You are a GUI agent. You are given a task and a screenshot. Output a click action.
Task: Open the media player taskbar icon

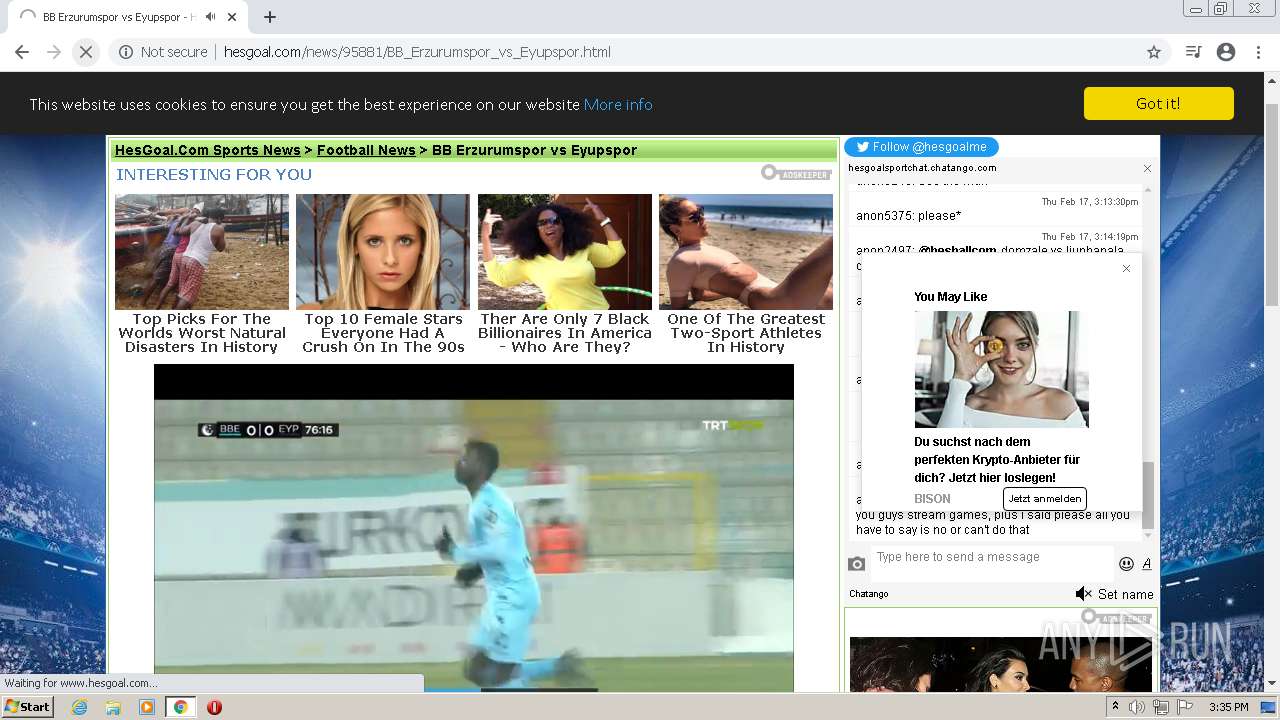pyautogui.click(x=147, y=707)
